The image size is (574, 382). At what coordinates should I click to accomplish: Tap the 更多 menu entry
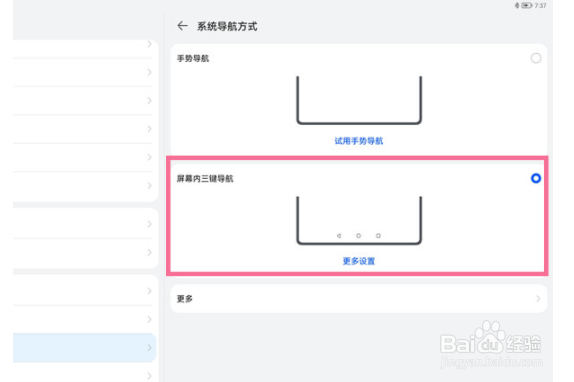(x=359, y=299)
